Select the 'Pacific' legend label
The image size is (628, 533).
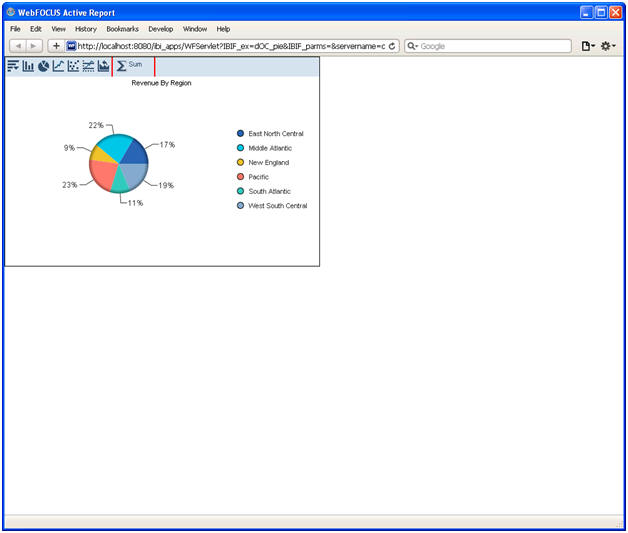point(258,177)
